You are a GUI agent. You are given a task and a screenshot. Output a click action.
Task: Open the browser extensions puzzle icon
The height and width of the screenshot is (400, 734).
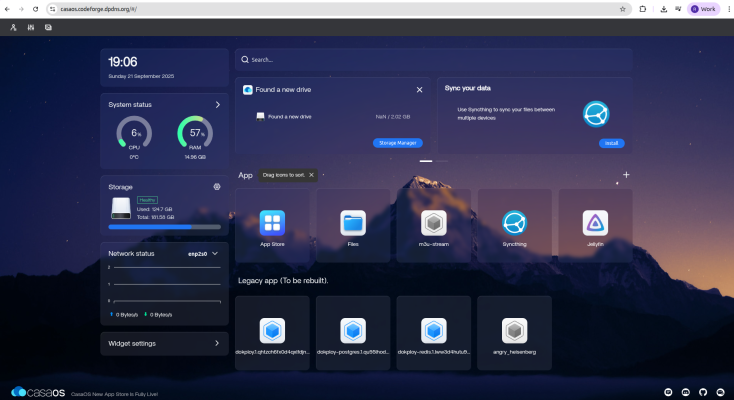643,9
